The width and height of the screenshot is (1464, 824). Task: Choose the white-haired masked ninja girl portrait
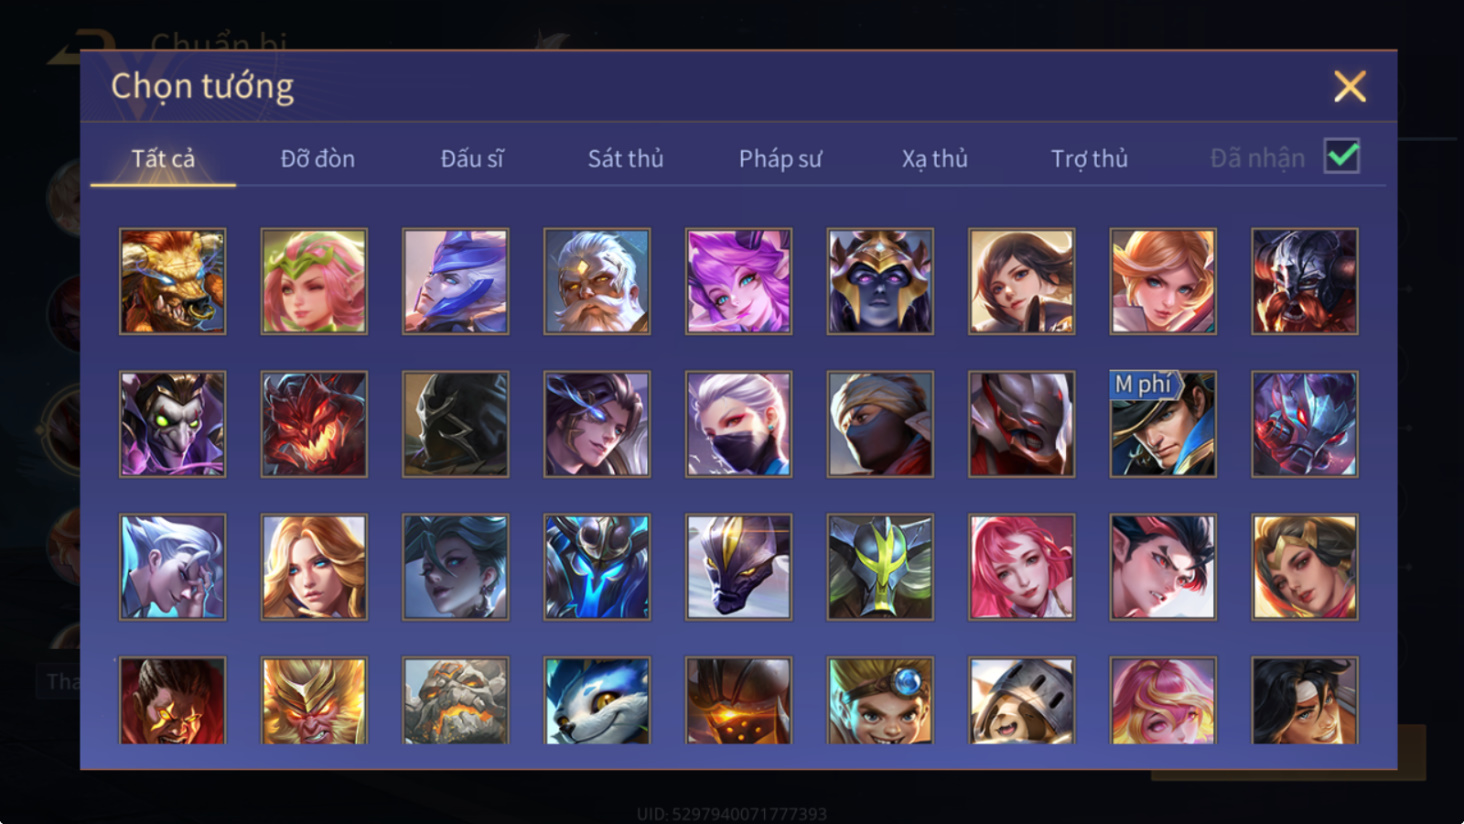coord(739,424)
